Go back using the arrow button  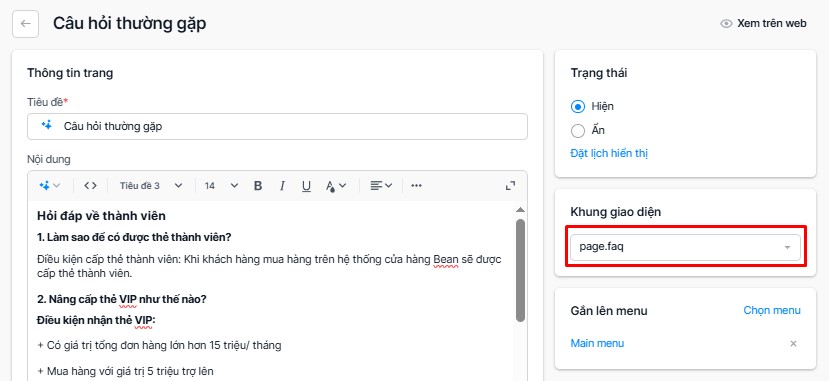click(25, 24)
